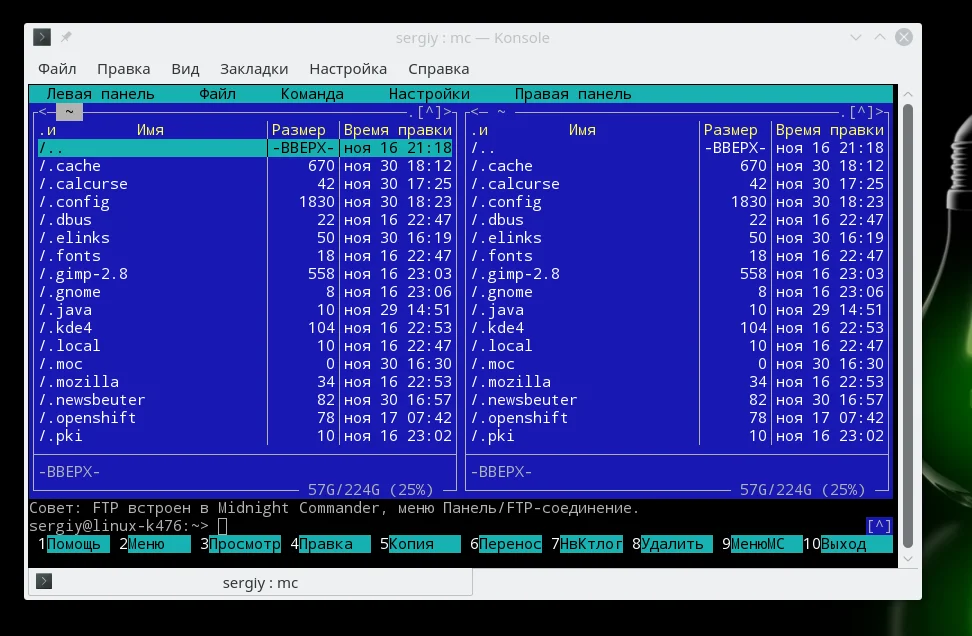Select '/.mozilla' in the left panel
Viewport: 972px width, 636px height.
click(80, 382)
